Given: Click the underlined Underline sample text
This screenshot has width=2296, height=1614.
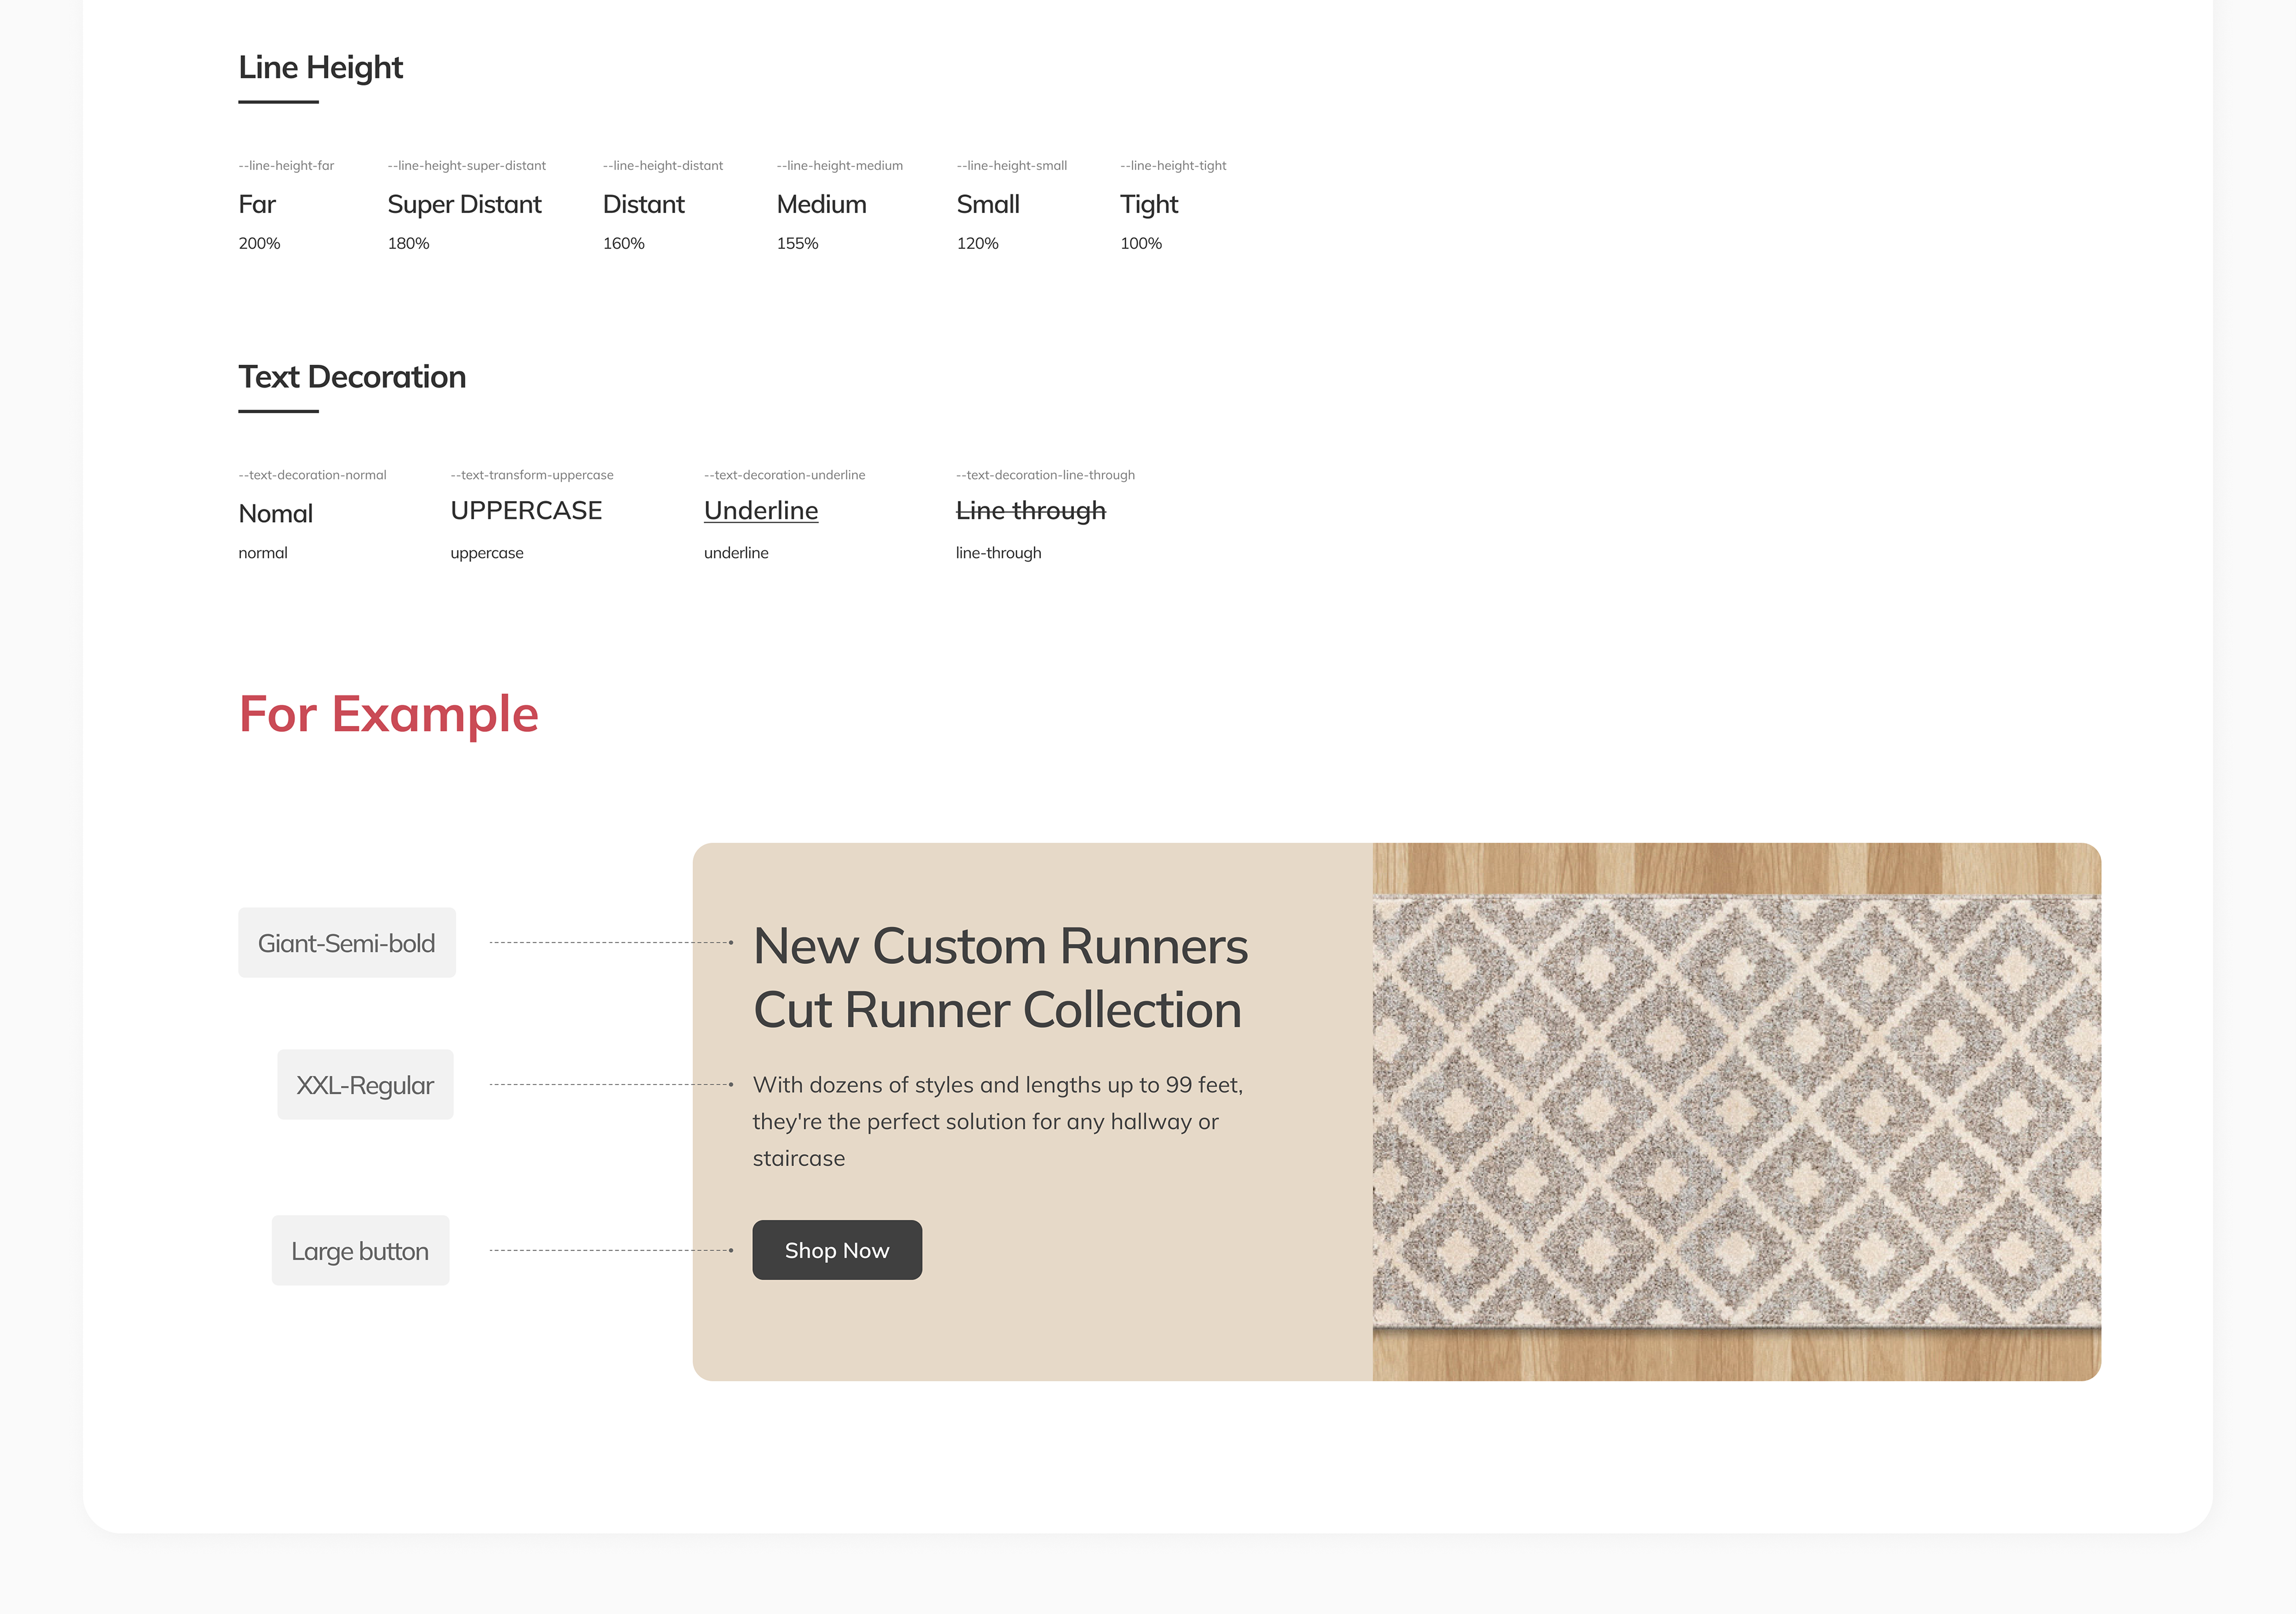Looking at the screenshot, I should pos(761,511).
